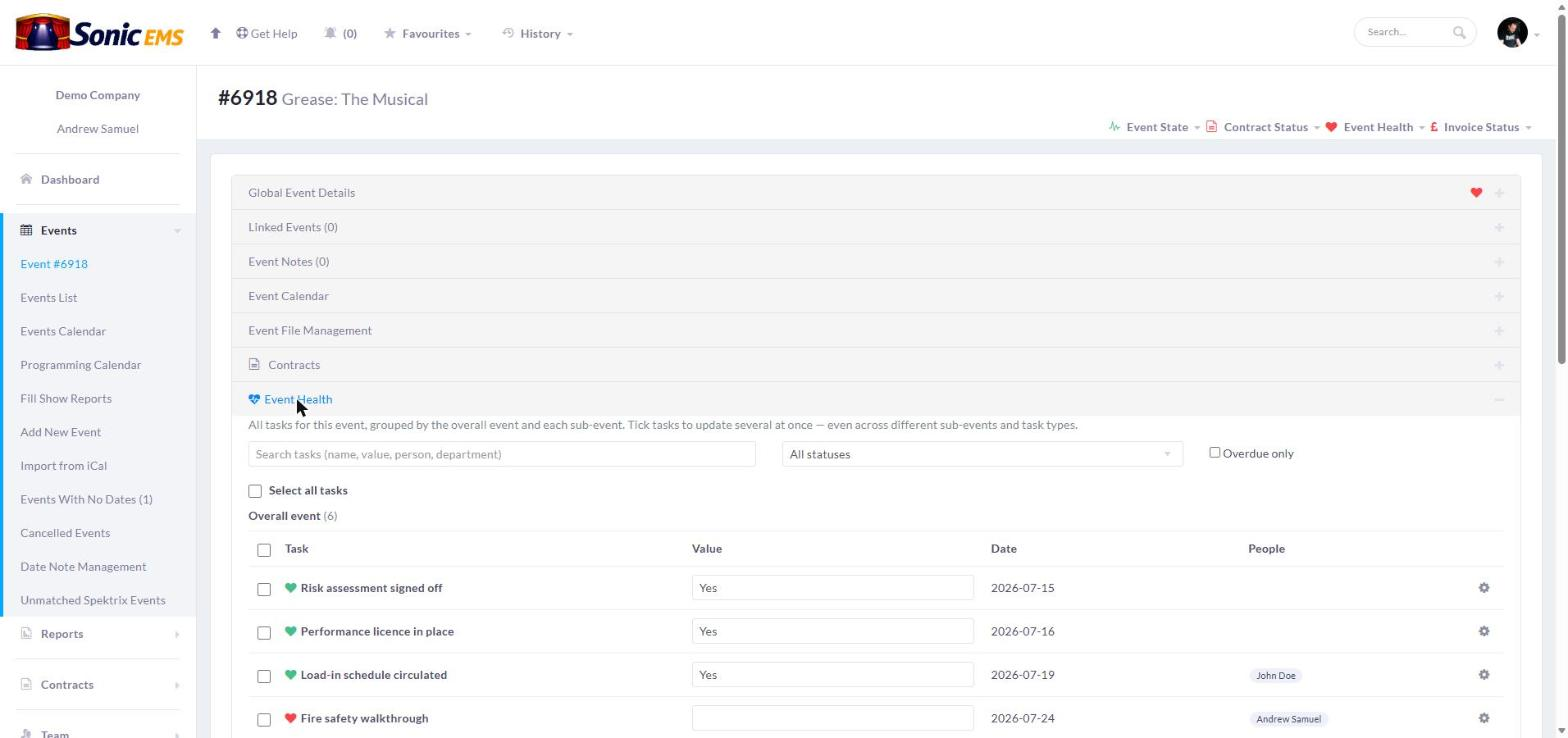Open the Fill Show Reports link
Viewport: 1568px width, 738px height.
(66, 399)
